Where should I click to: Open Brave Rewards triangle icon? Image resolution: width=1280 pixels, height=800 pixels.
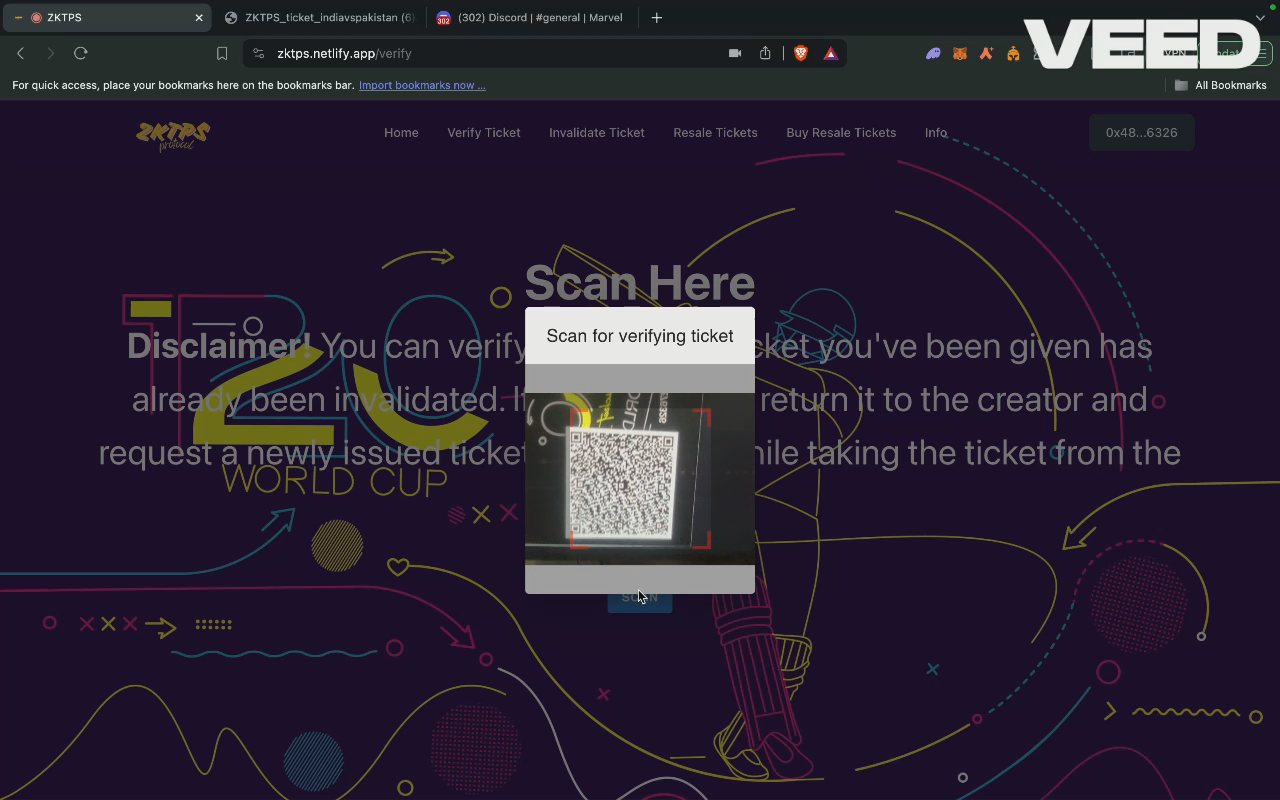pyautogui.click(x=831, y=53)
